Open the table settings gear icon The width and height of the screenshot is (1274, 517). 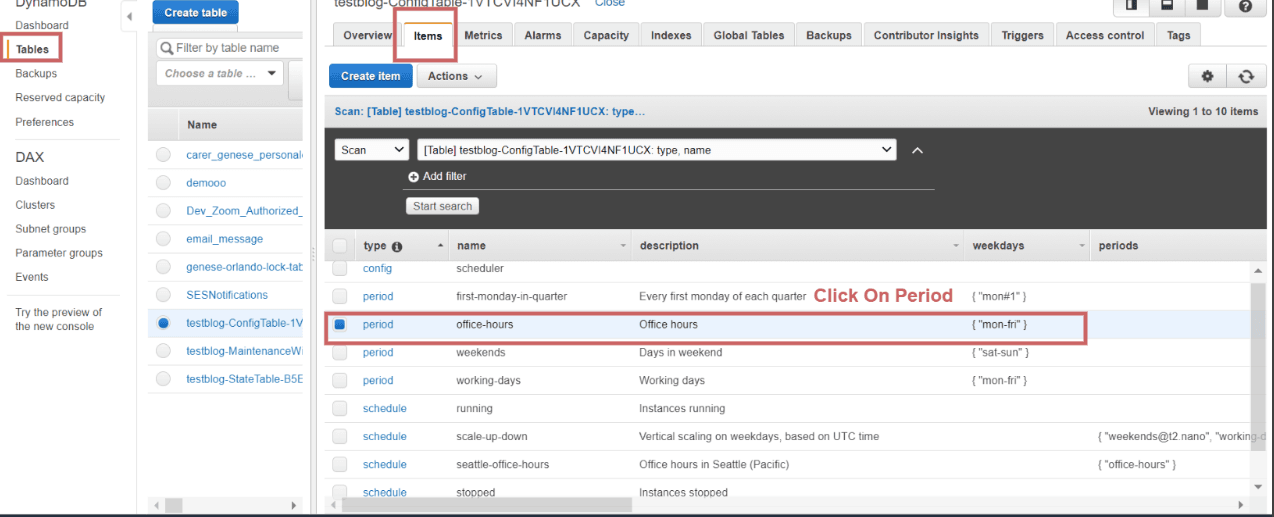point(1207,76)
